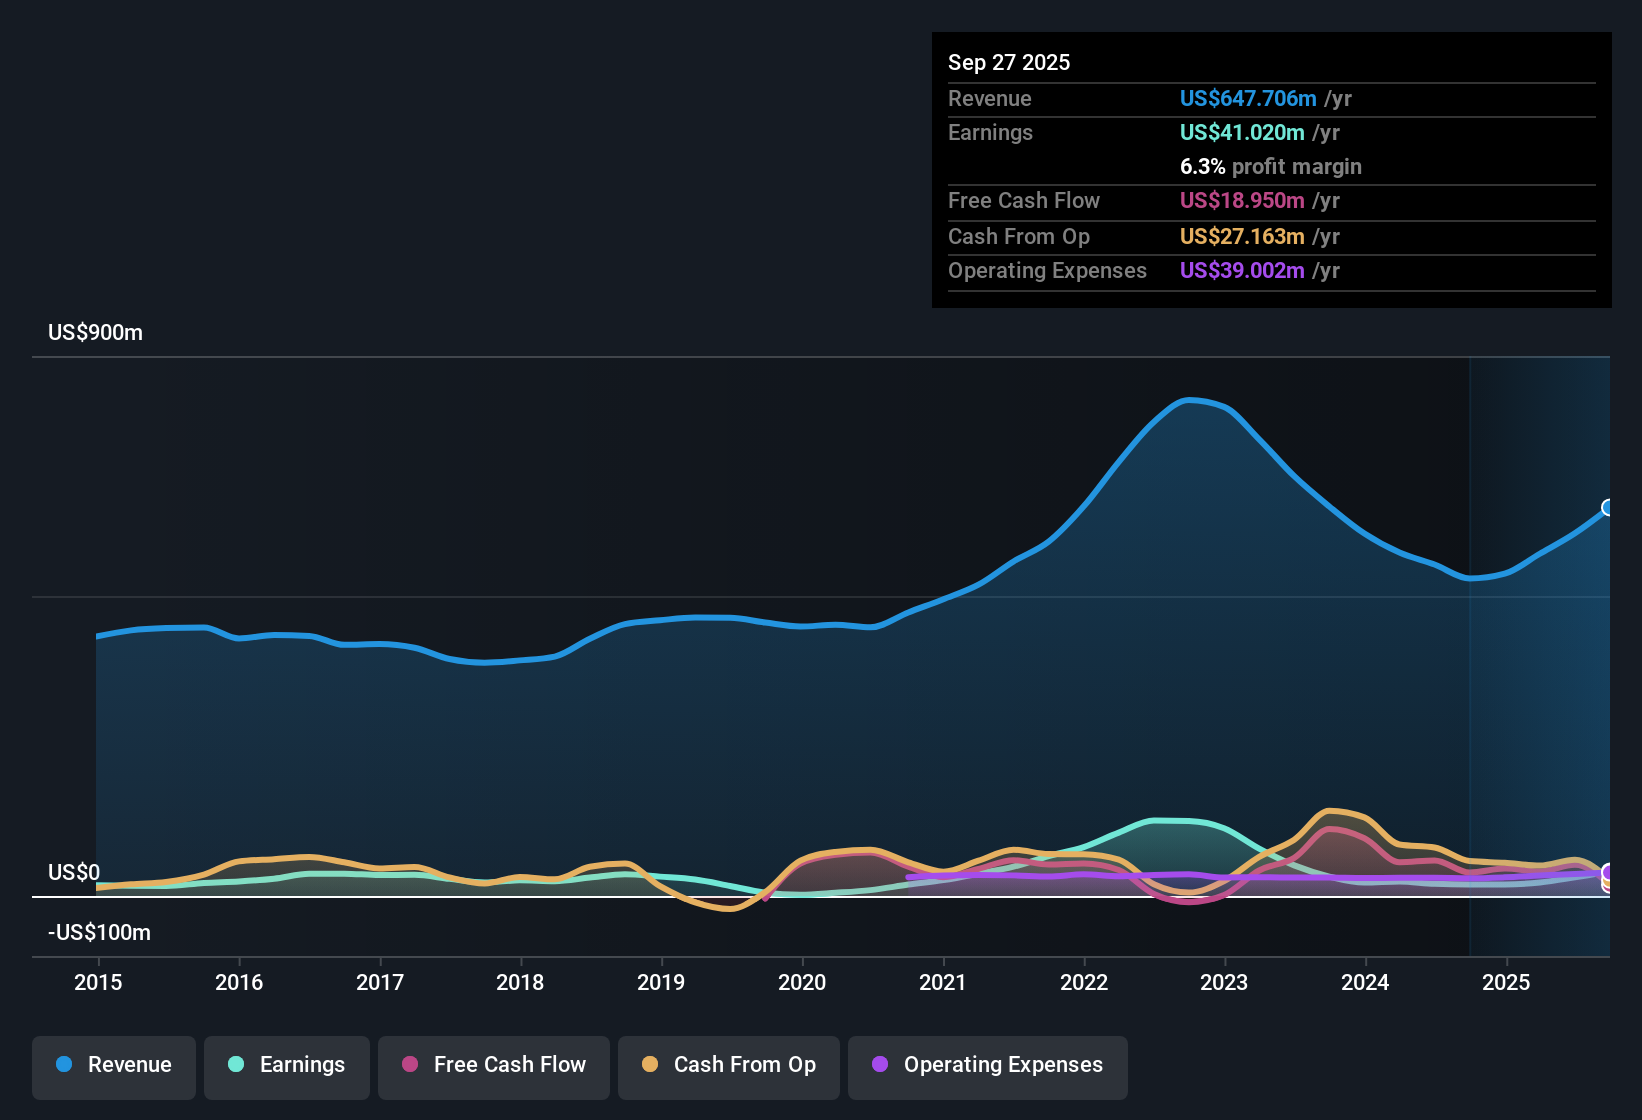Screen dimensions: 1642x1120
Task: Toggle the Revenue series visibility
Action: click(x=113, y=1065)
